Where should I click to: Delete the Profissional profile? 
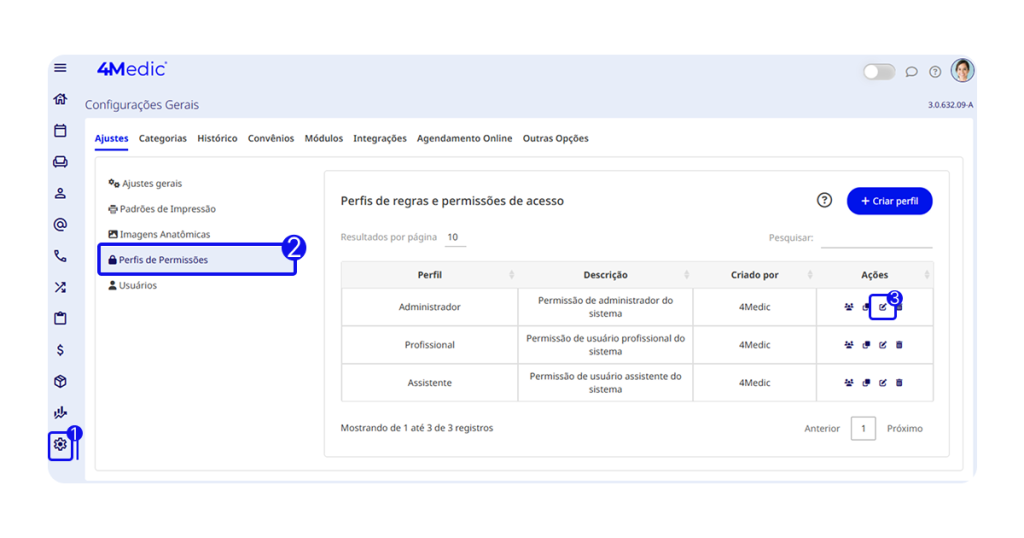pyautogui.click(x=899, y=345)
